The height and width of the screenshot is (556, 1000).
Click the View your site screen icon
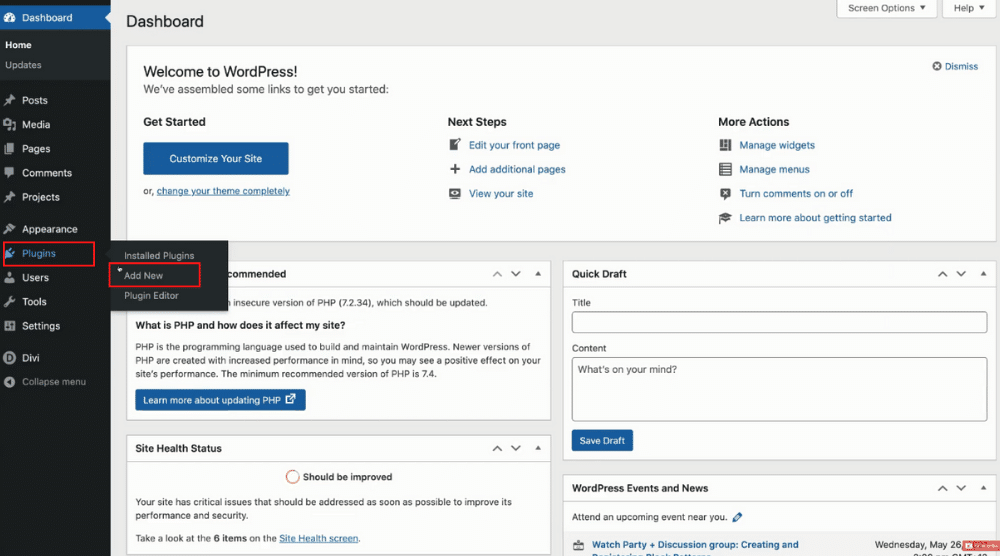[x=455, y=193]
